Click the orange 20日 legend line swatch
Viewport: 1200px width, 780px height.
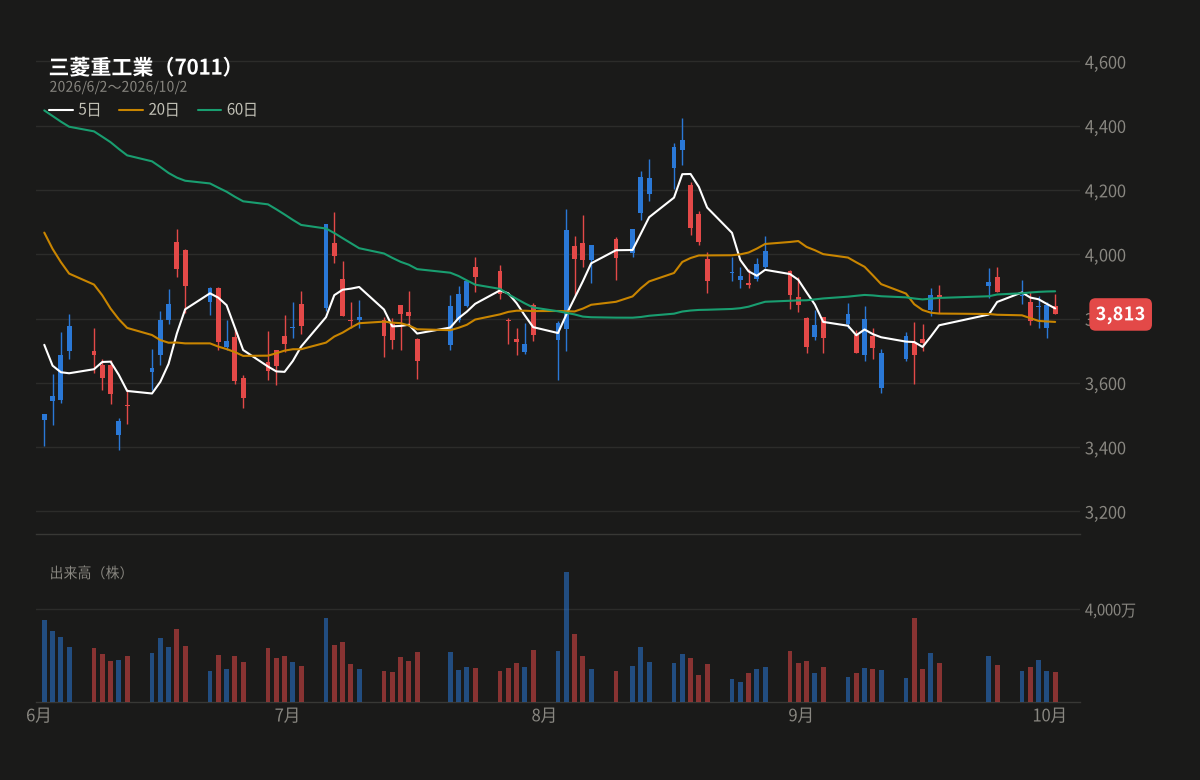pyautogui.click(x=131, y=110)
